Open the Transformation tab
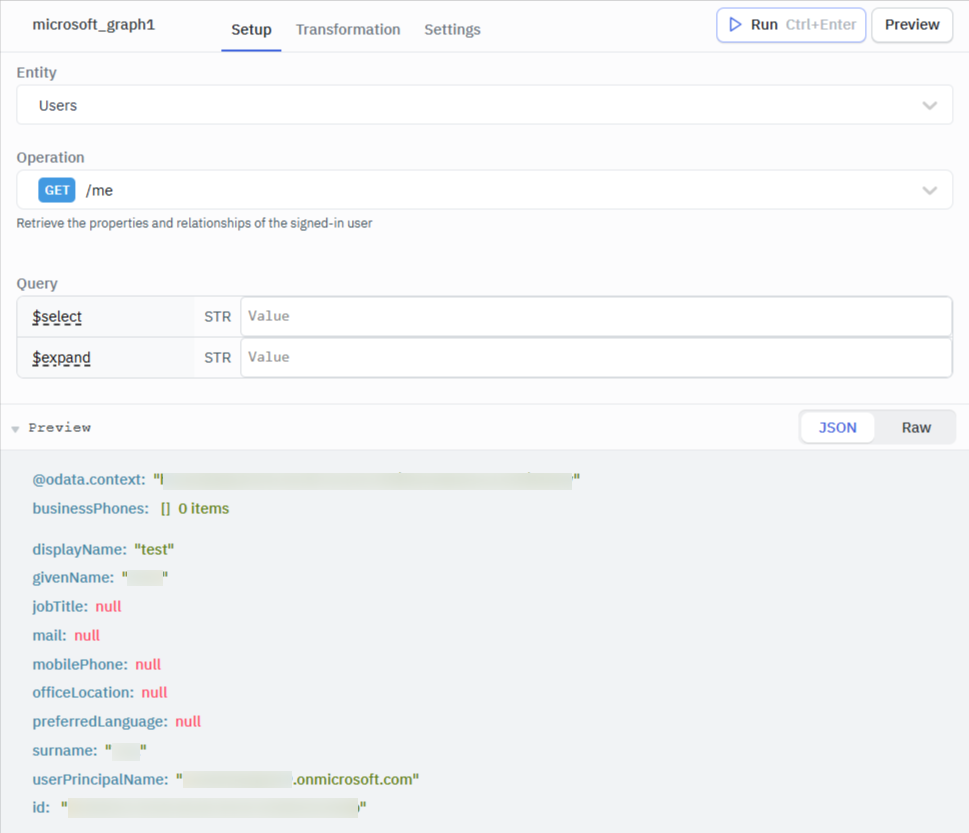This screenshot has height=833, width=969. click(x=348, y=30)
